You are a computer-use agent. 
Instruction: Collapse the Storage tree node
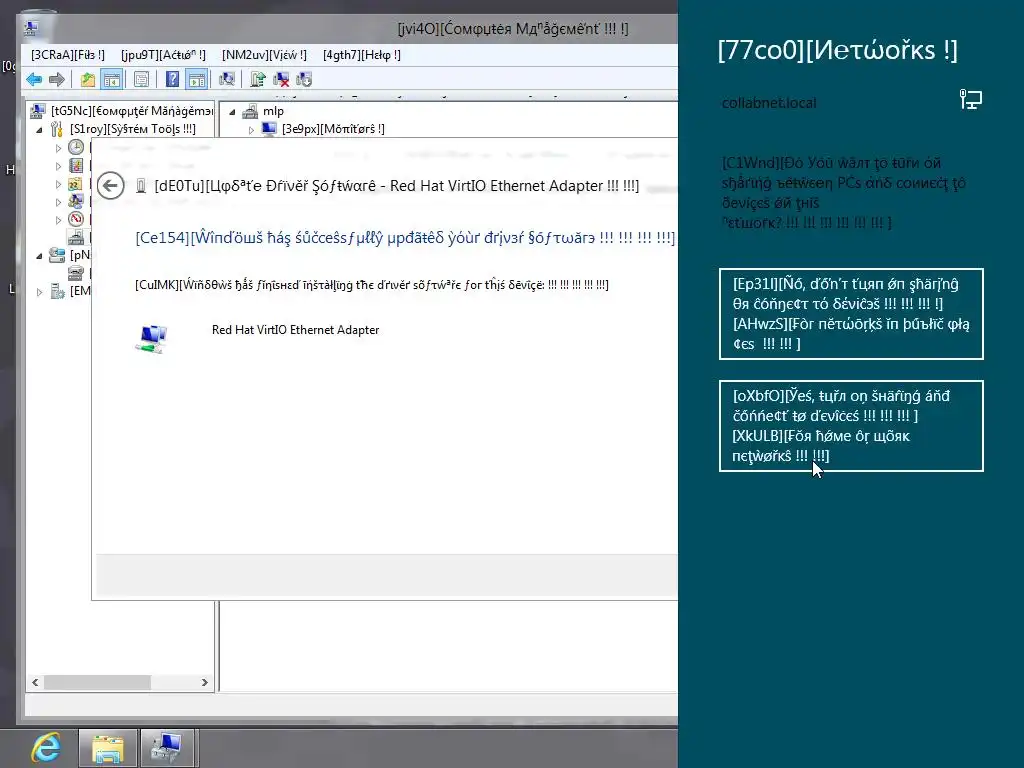pos(39,256)
